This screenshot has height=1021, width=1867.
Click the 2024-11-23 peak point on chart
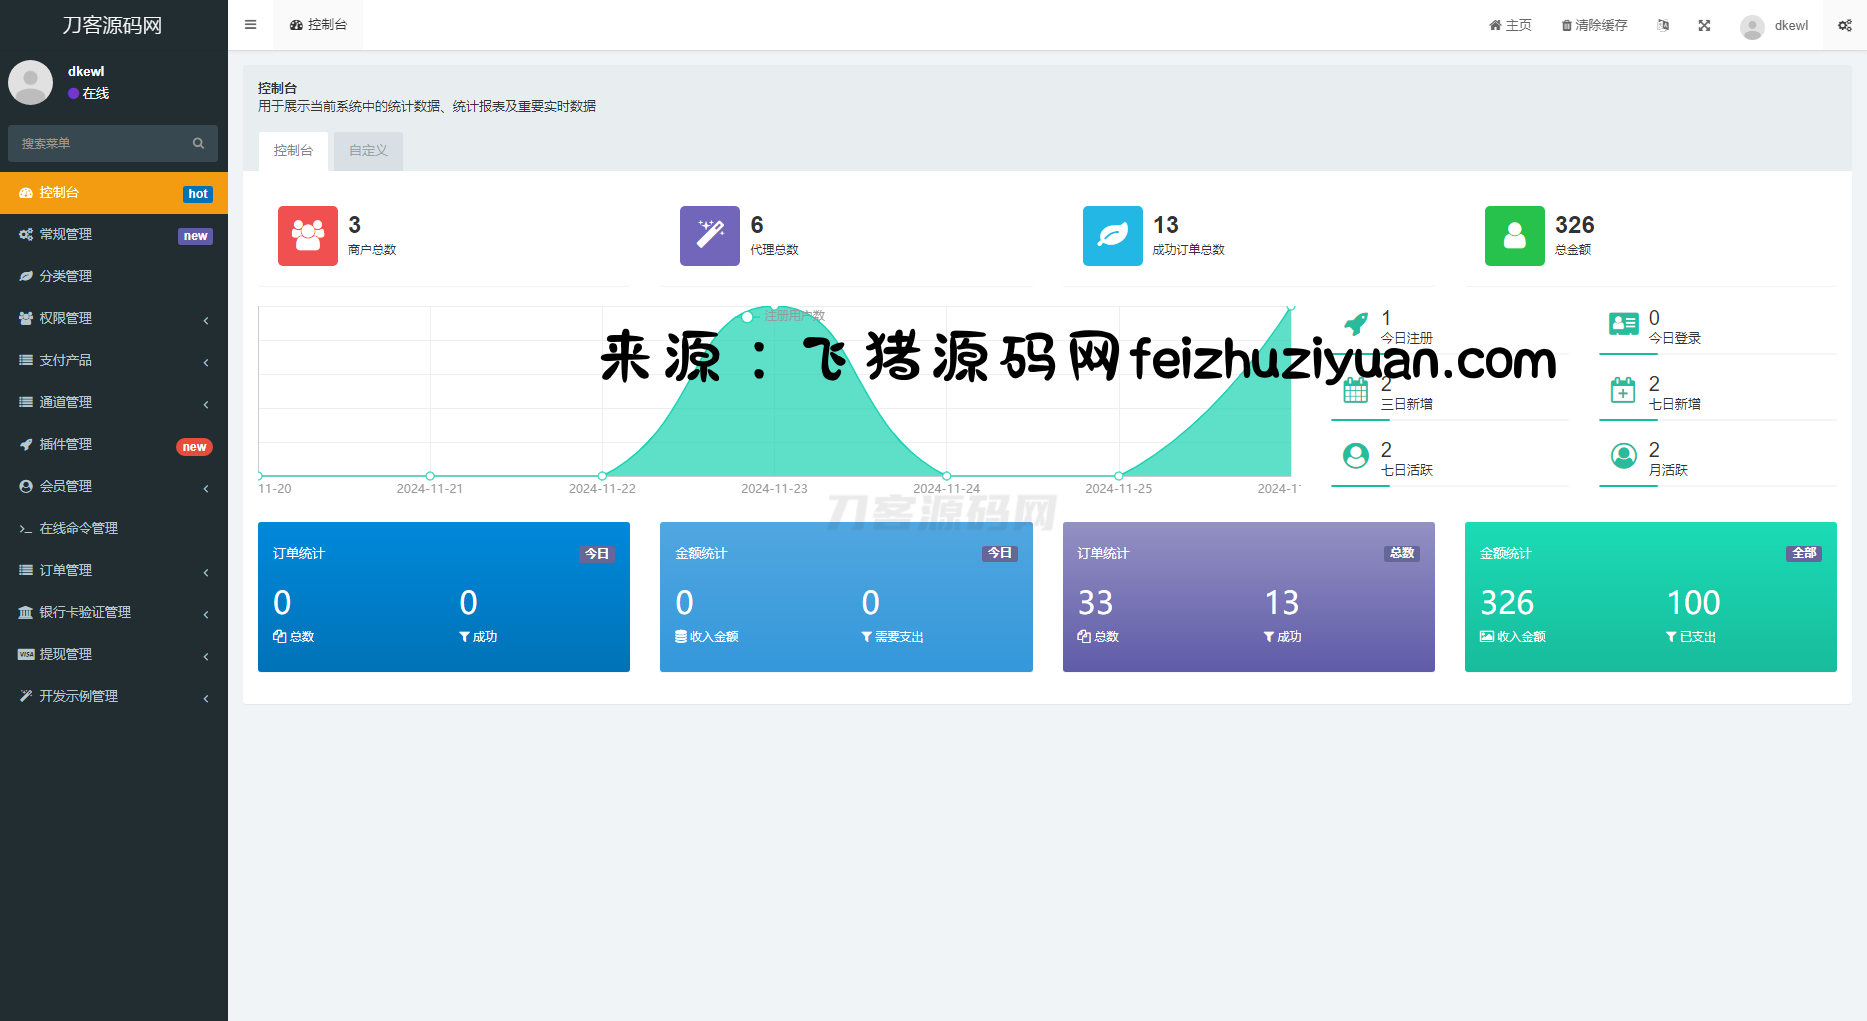774,307
